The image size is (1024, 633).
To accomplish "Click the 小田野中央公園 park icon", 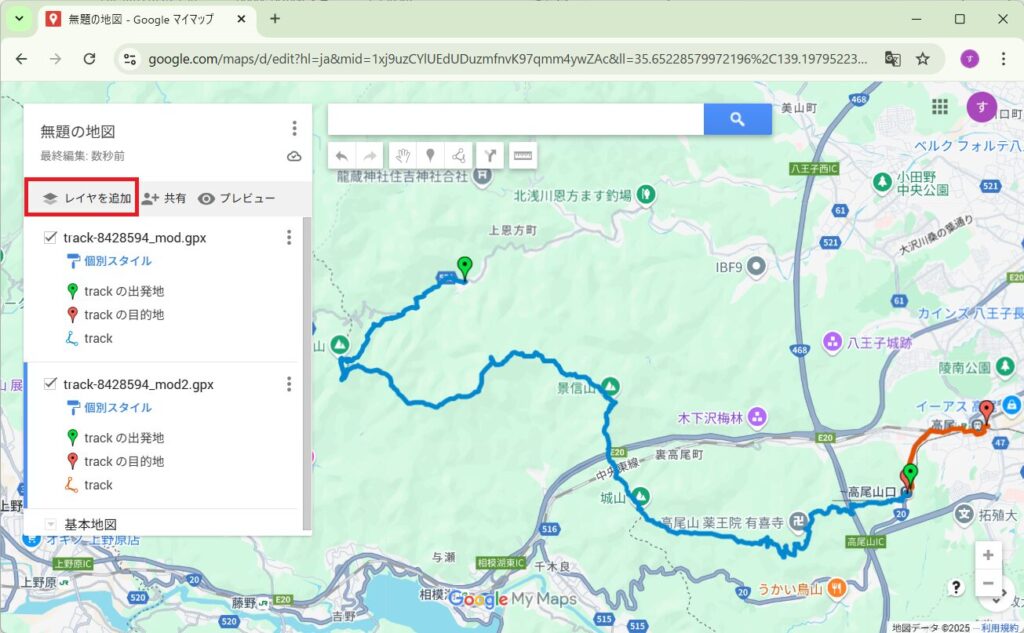I will [882, 182].
